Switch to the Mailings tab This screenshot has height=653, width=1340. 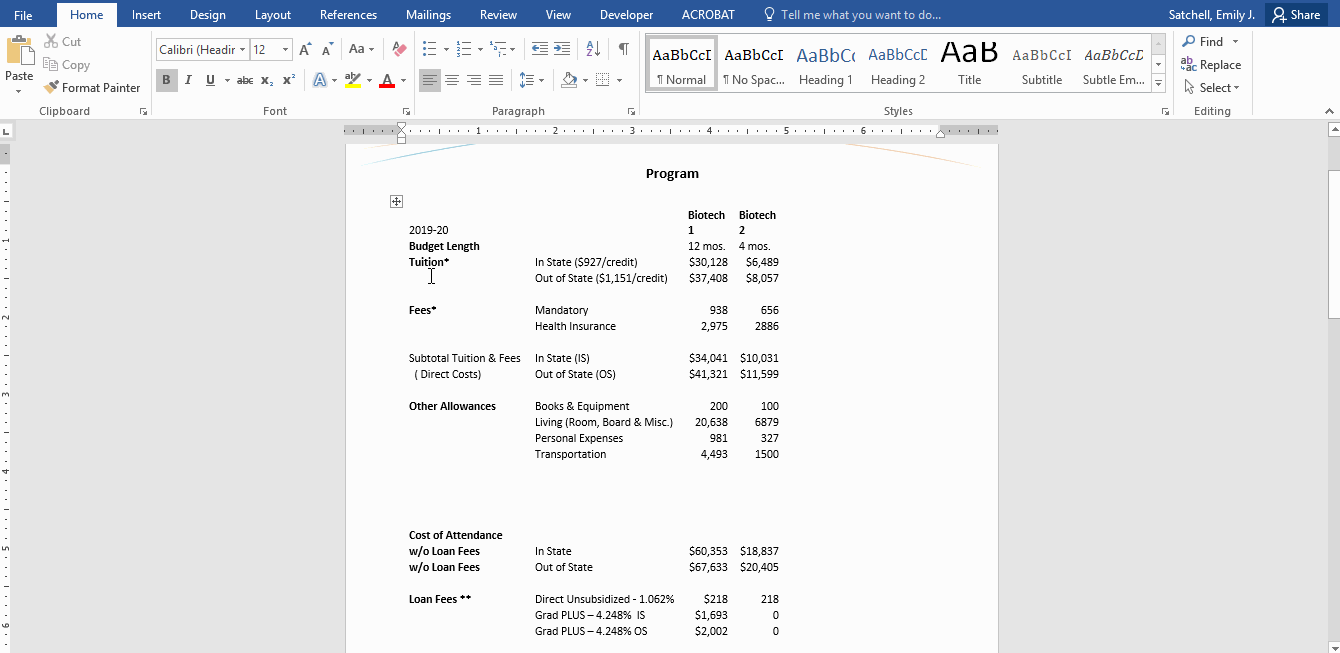(428, 14)
